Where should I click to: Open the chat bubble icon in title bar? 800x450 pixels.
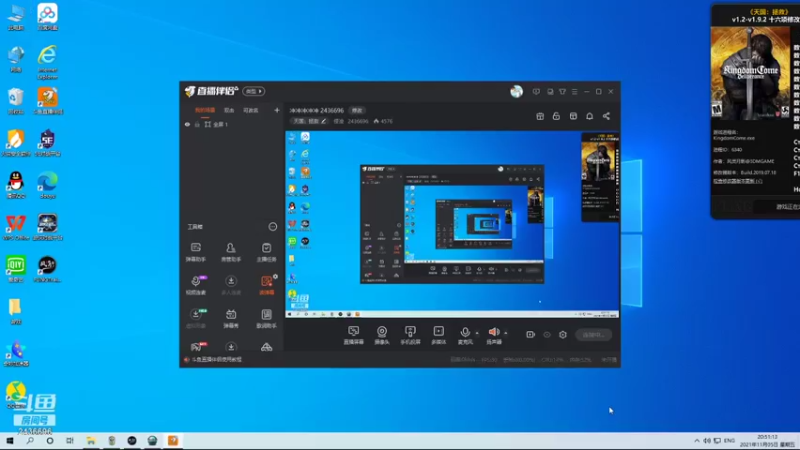tap(550, 92)
